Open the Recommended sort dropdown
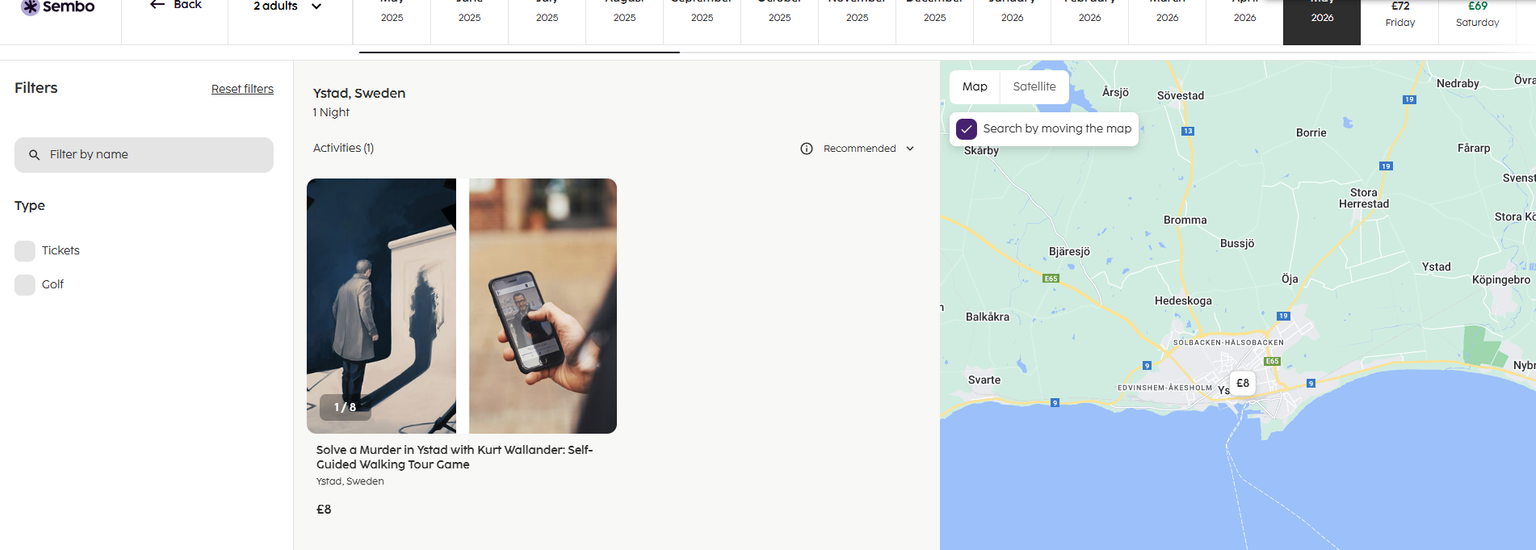 (x=868, y=149)
